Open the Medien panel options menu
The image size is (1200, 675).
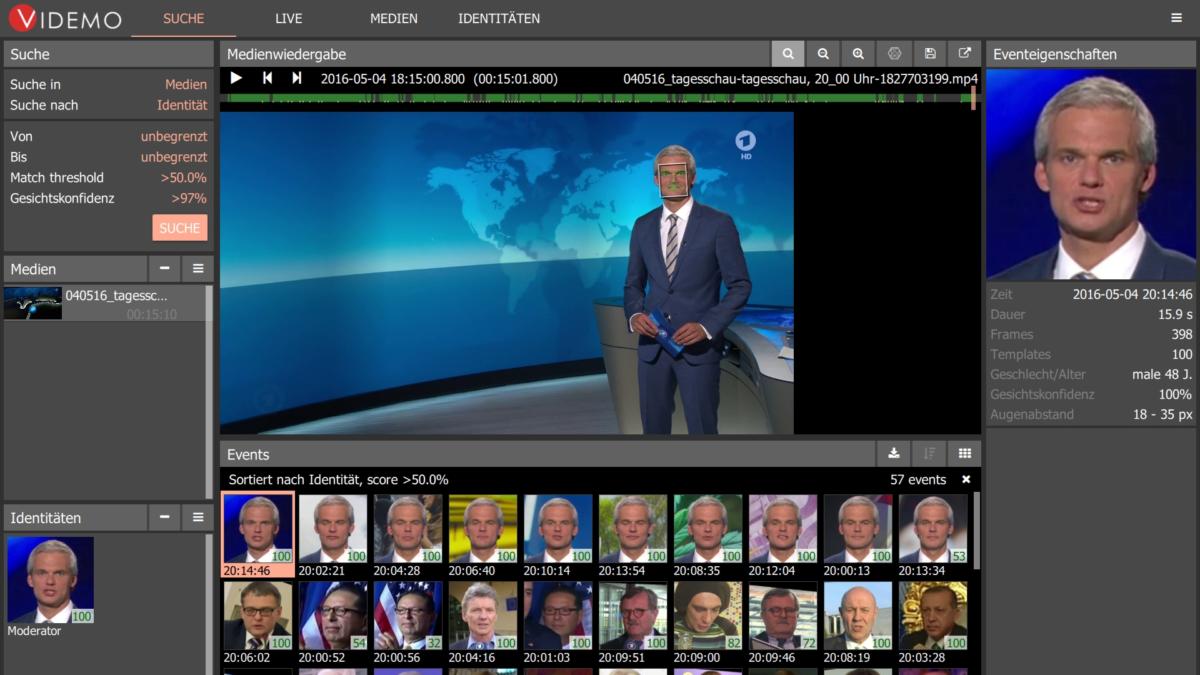point(197,268)
